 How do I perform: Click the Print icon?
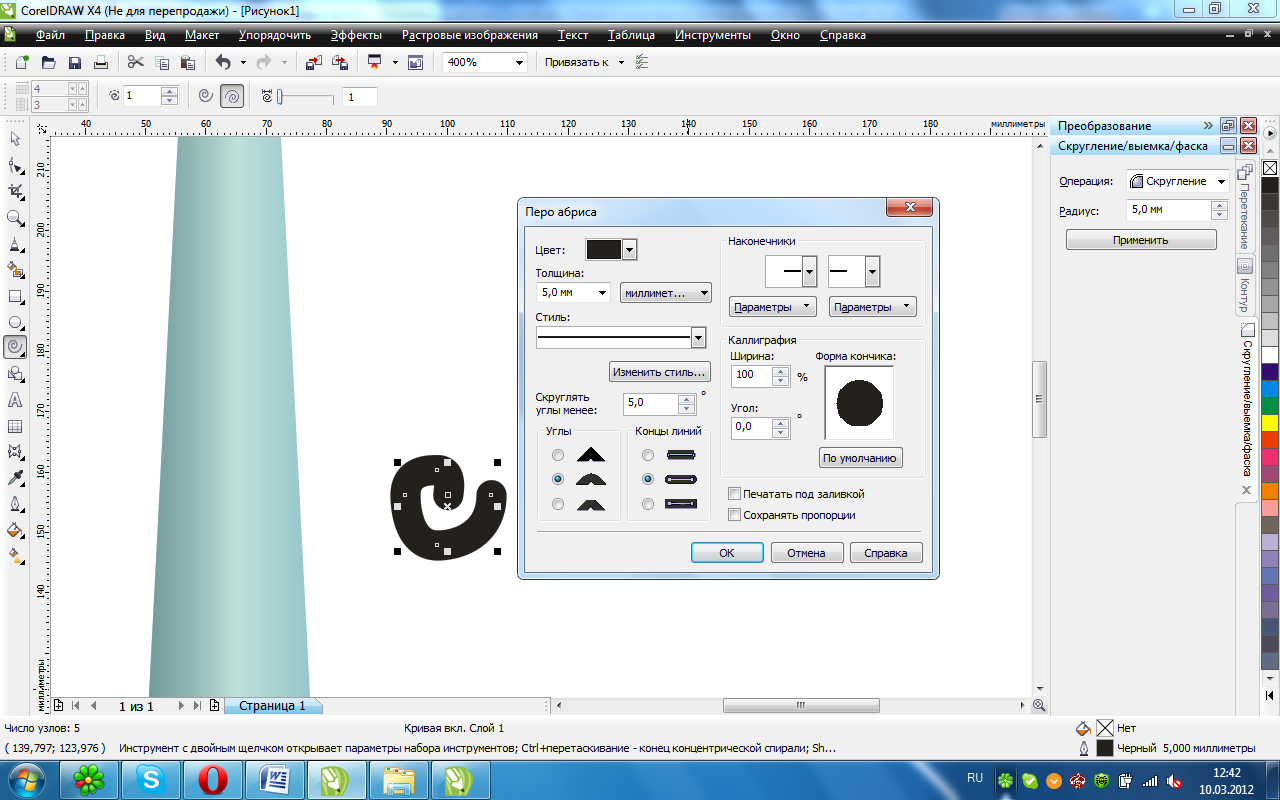pos(100,62)
